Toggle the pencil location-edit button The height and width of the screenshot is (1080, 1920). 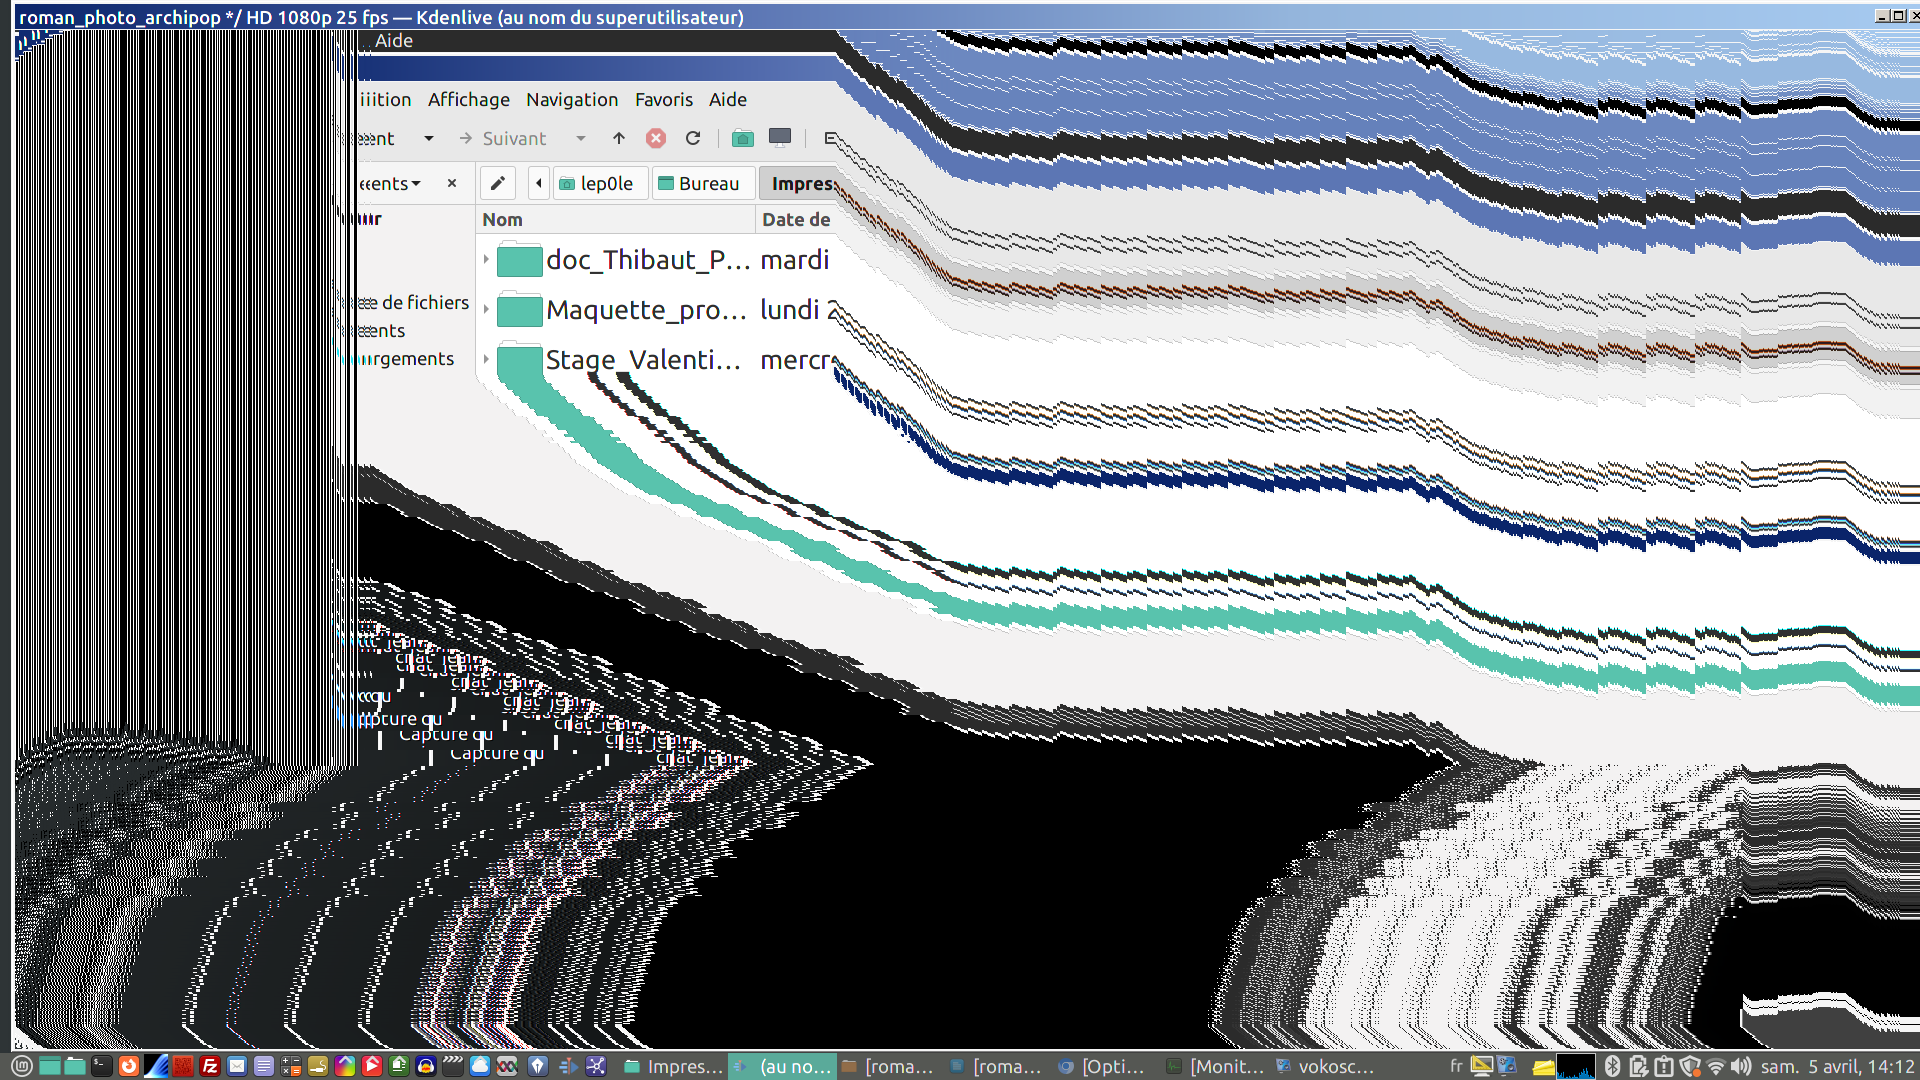(x=497, y=183)
